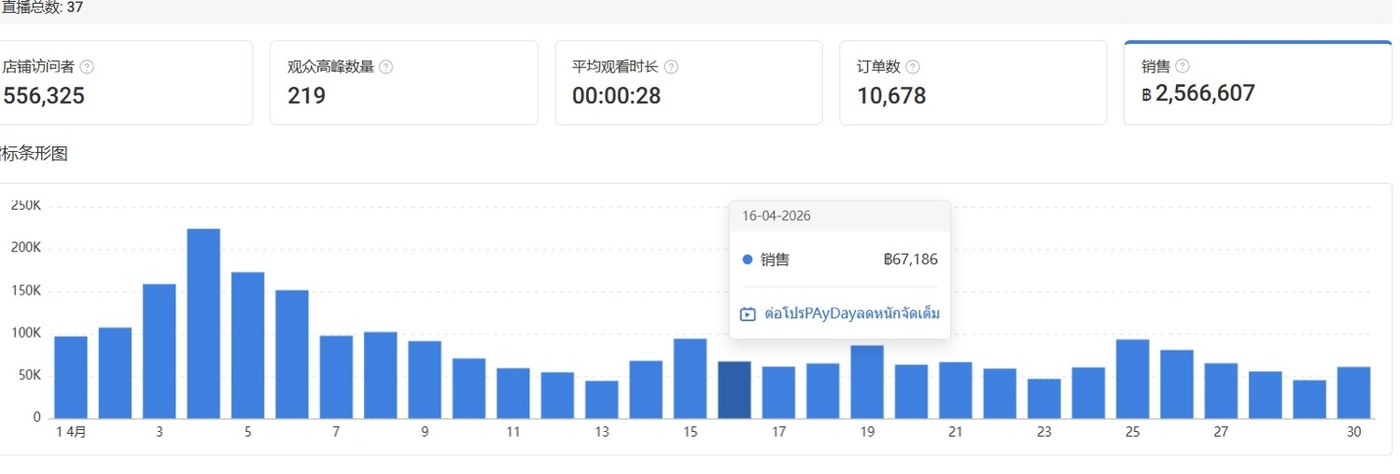Click the bar above the '23' label
This screenshot has width=1400, height=474.
pos(1044,398)
